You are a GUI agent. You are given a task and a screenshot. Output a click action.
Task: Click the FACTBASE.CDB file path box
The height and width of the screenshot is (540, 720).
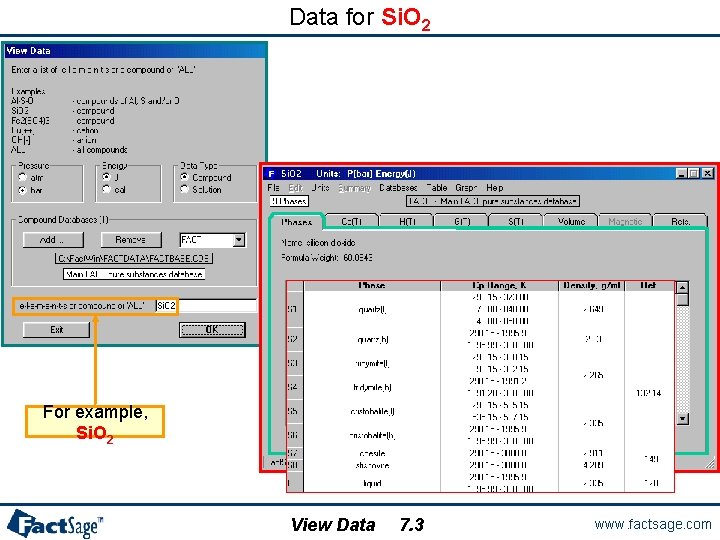134,259
